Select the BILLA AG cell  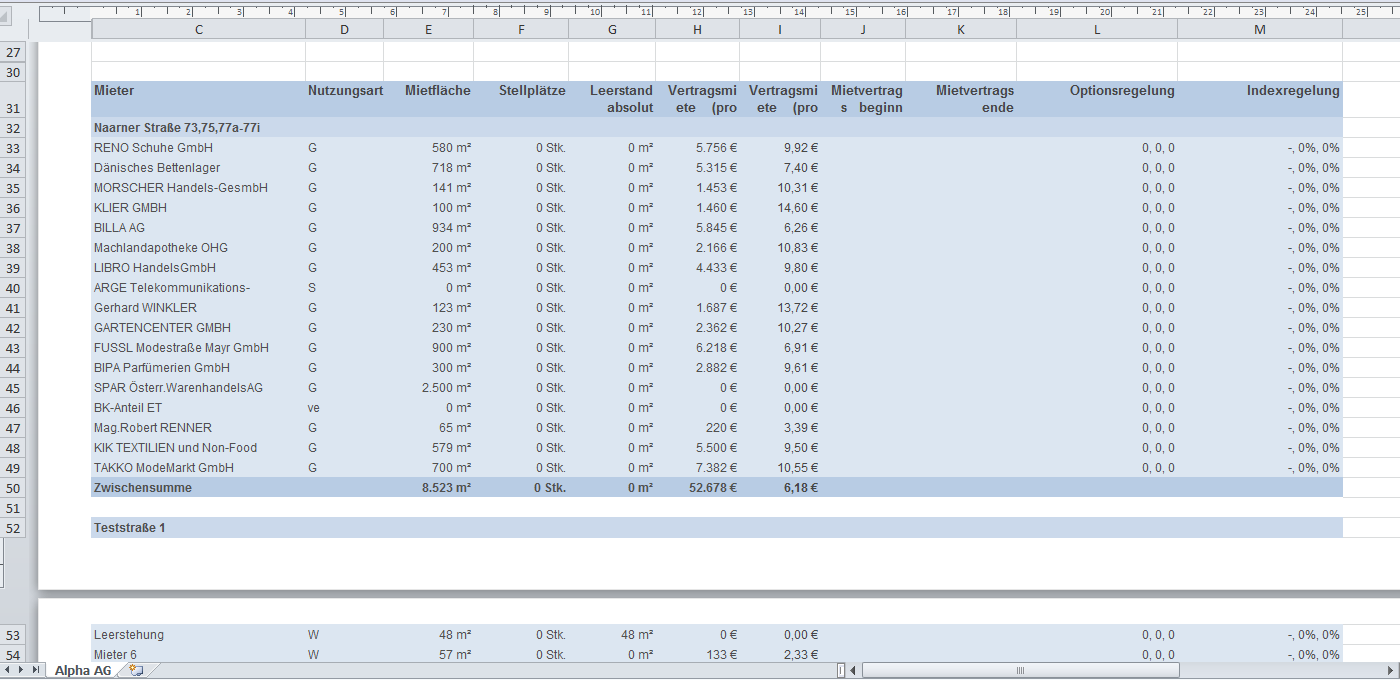[x=198, y=228]
